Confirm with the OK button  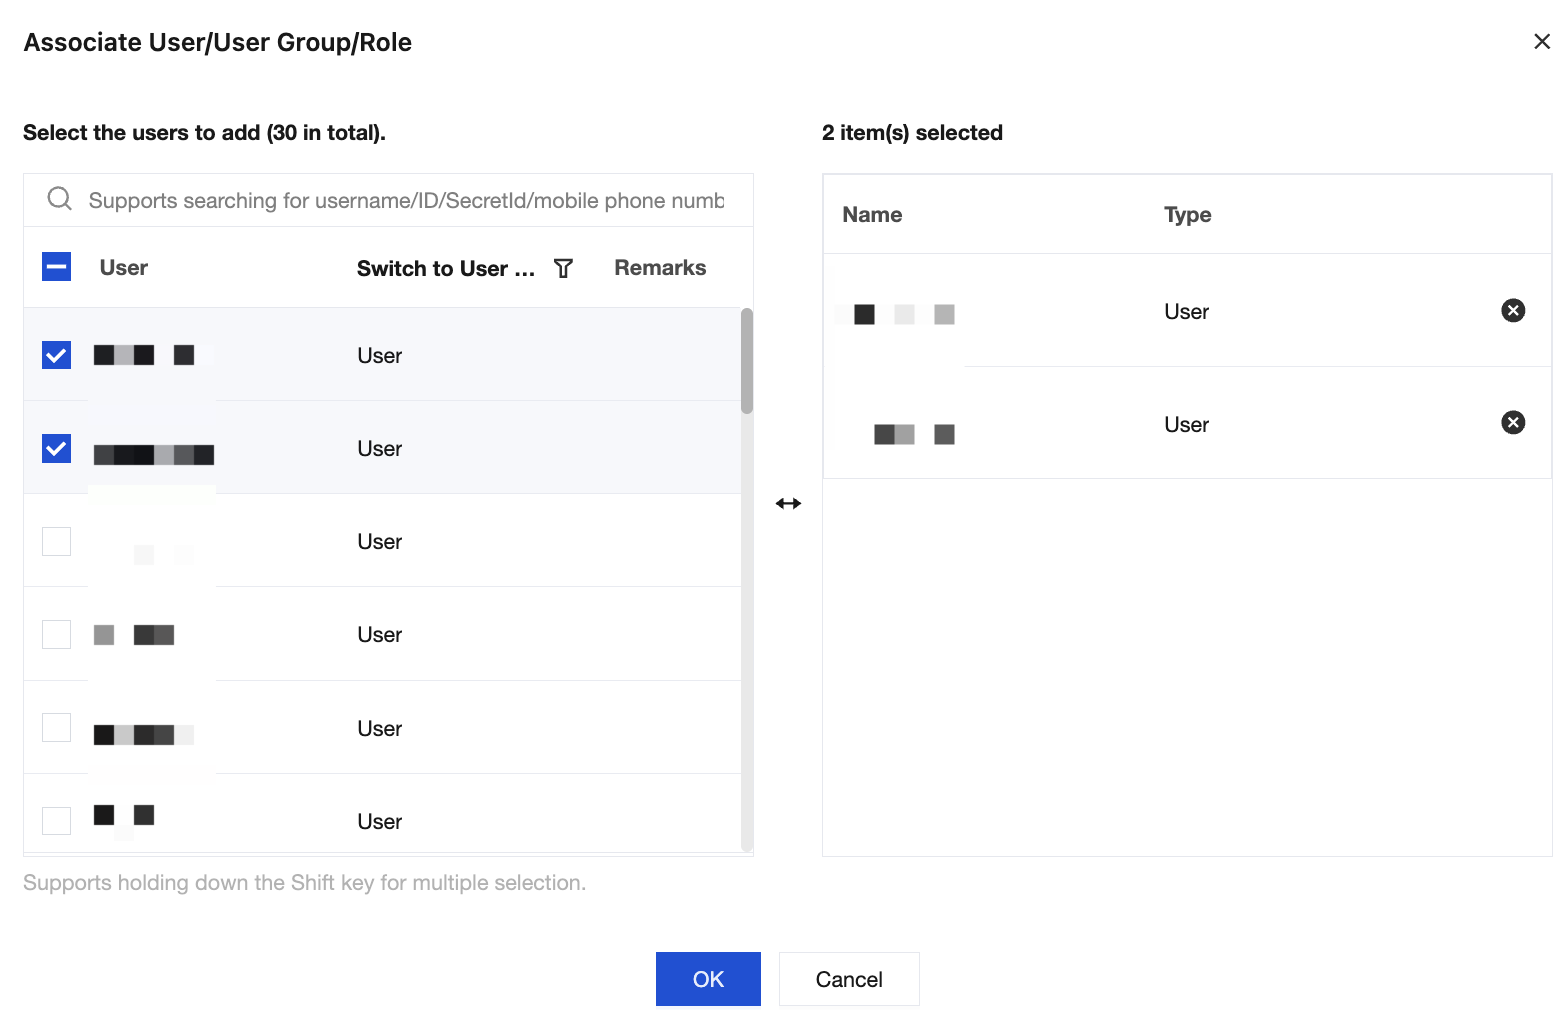pos(708,979)
